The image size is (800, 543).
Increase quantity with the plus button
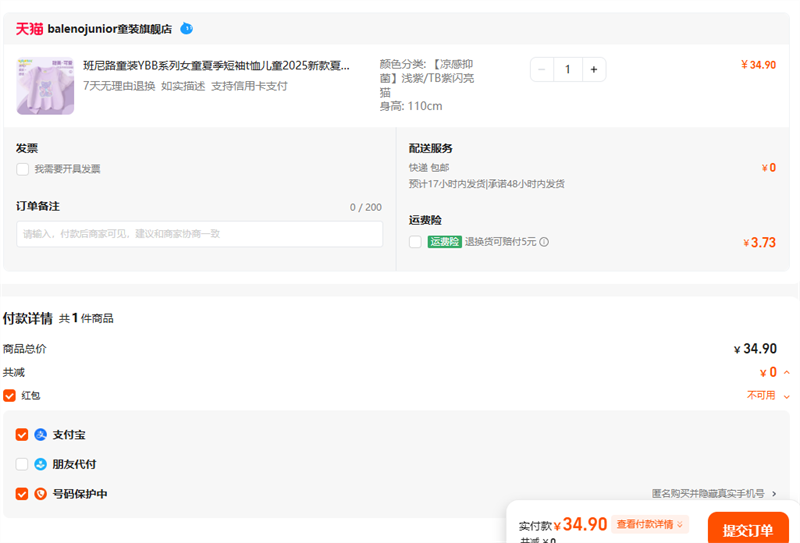pos(593,69)
